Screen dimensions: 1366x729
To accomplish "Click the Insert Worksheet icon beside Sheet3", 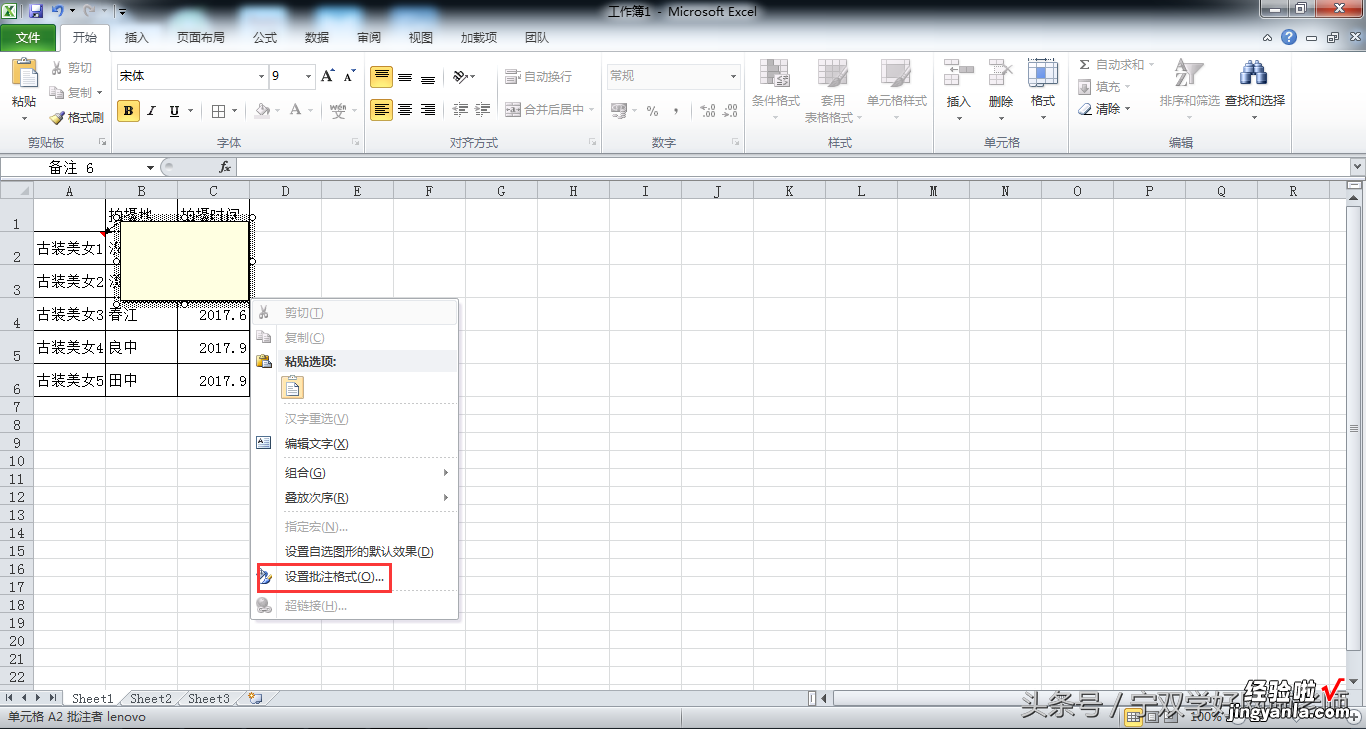I will click(x=255, y=699).
